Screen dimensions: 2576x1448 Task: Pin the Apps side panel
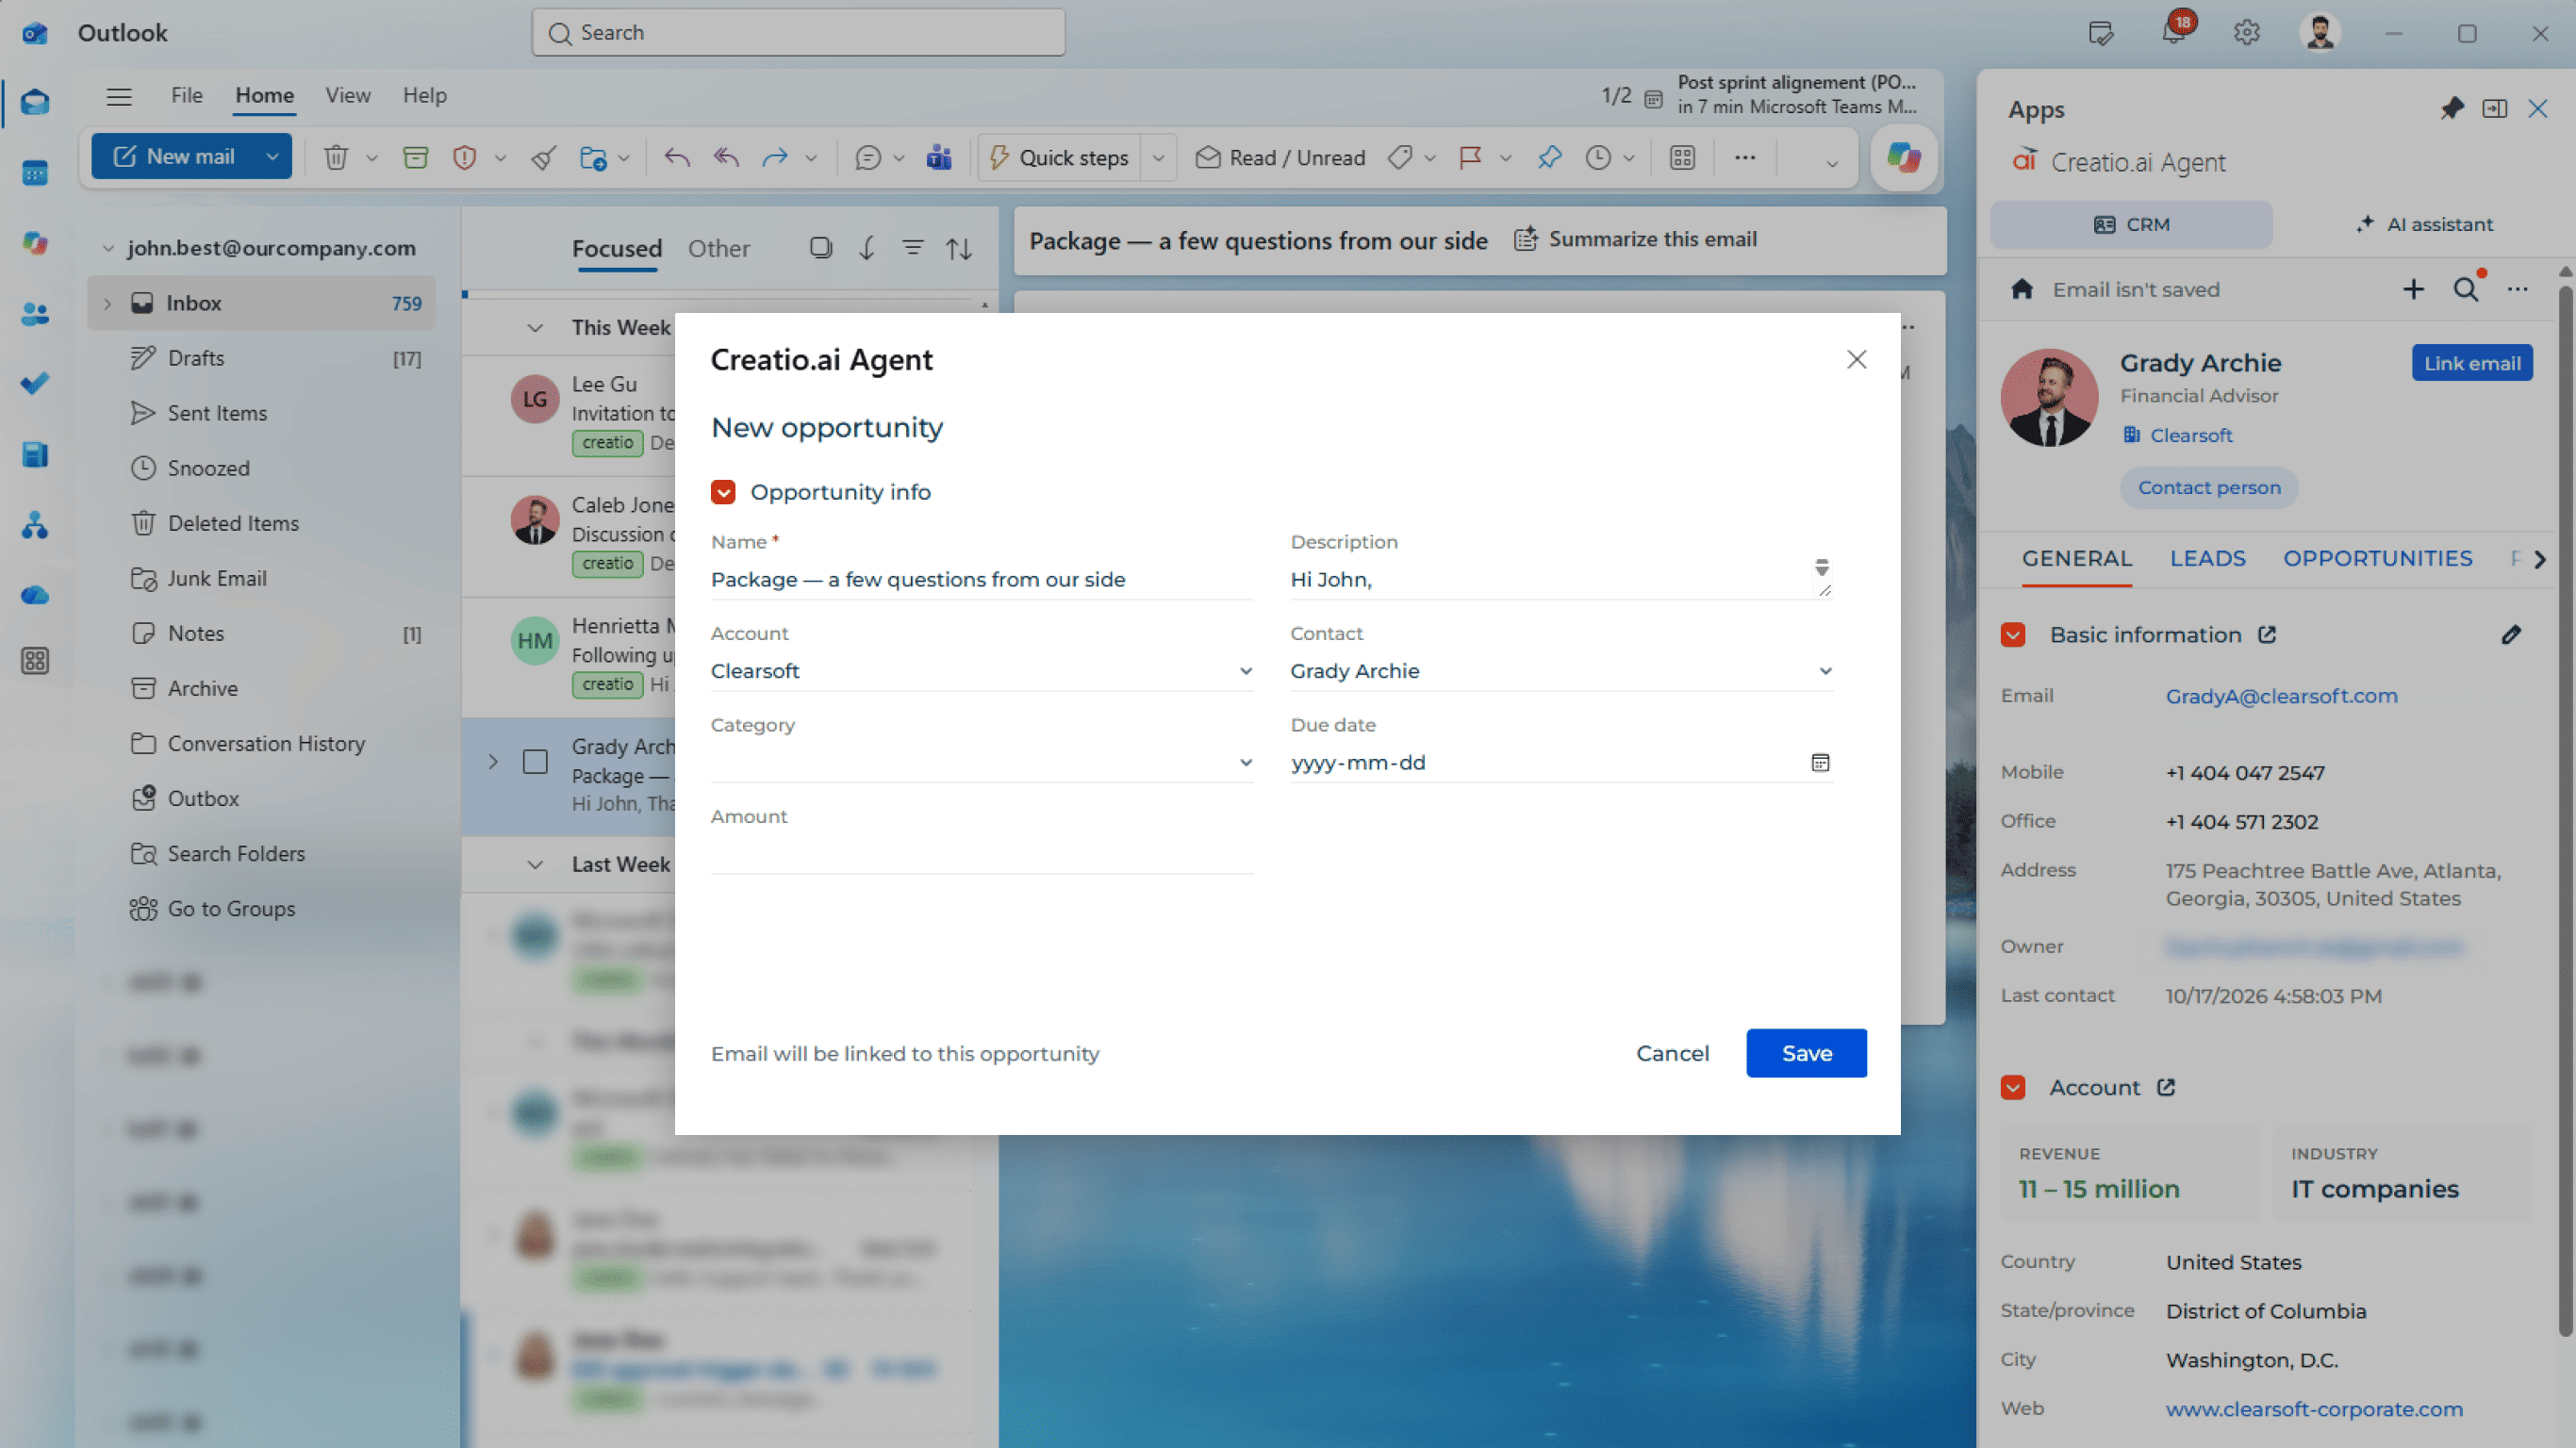pos(2451,109)
